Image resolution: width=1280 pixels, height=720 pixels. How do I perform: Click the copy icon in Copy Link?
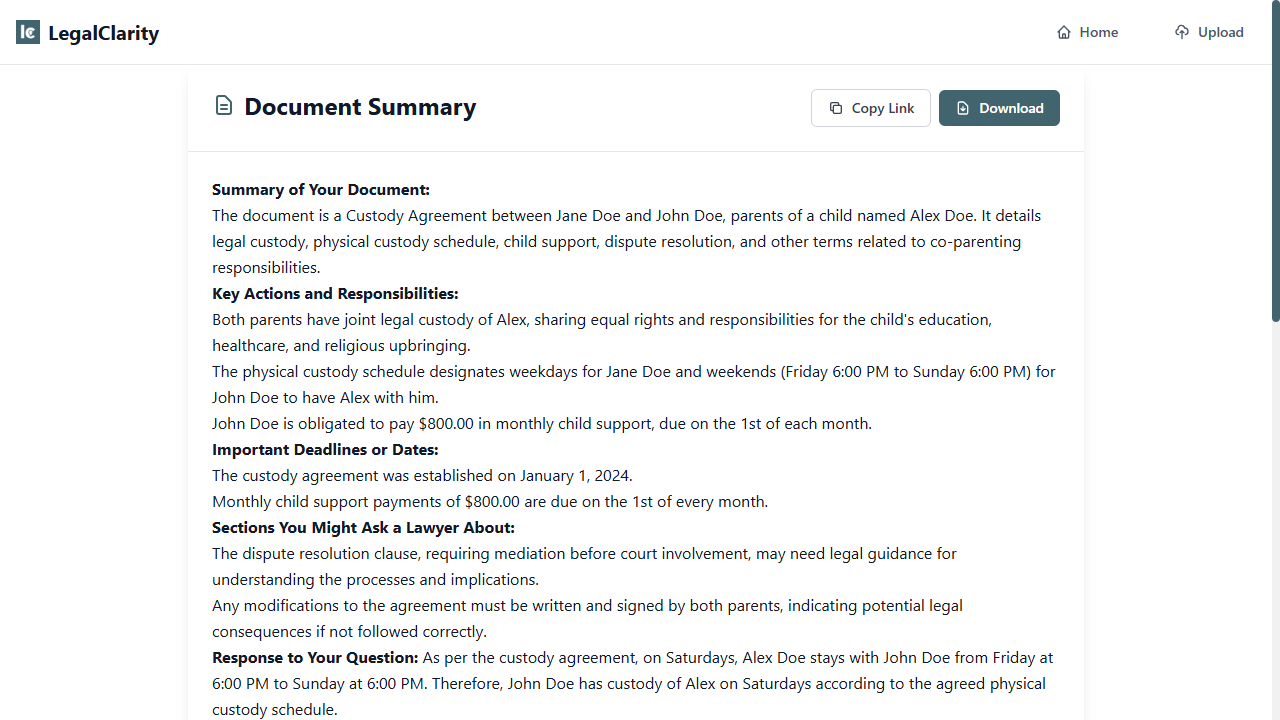tap(836, 108)
